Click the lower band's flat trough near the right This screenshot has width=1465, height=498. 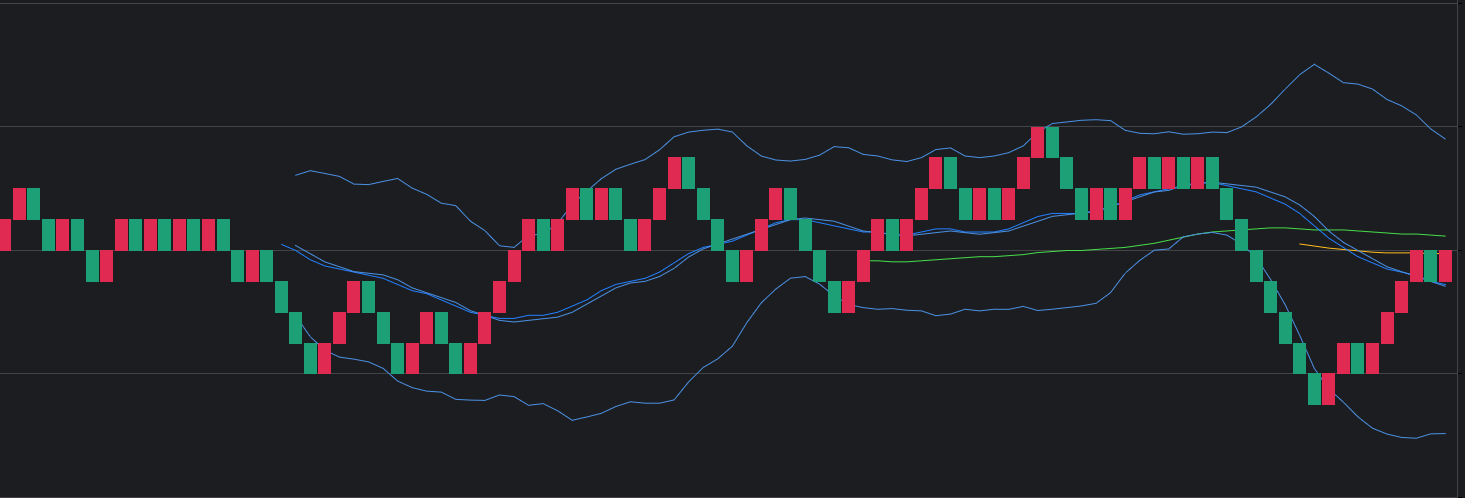pos(1408,437)
